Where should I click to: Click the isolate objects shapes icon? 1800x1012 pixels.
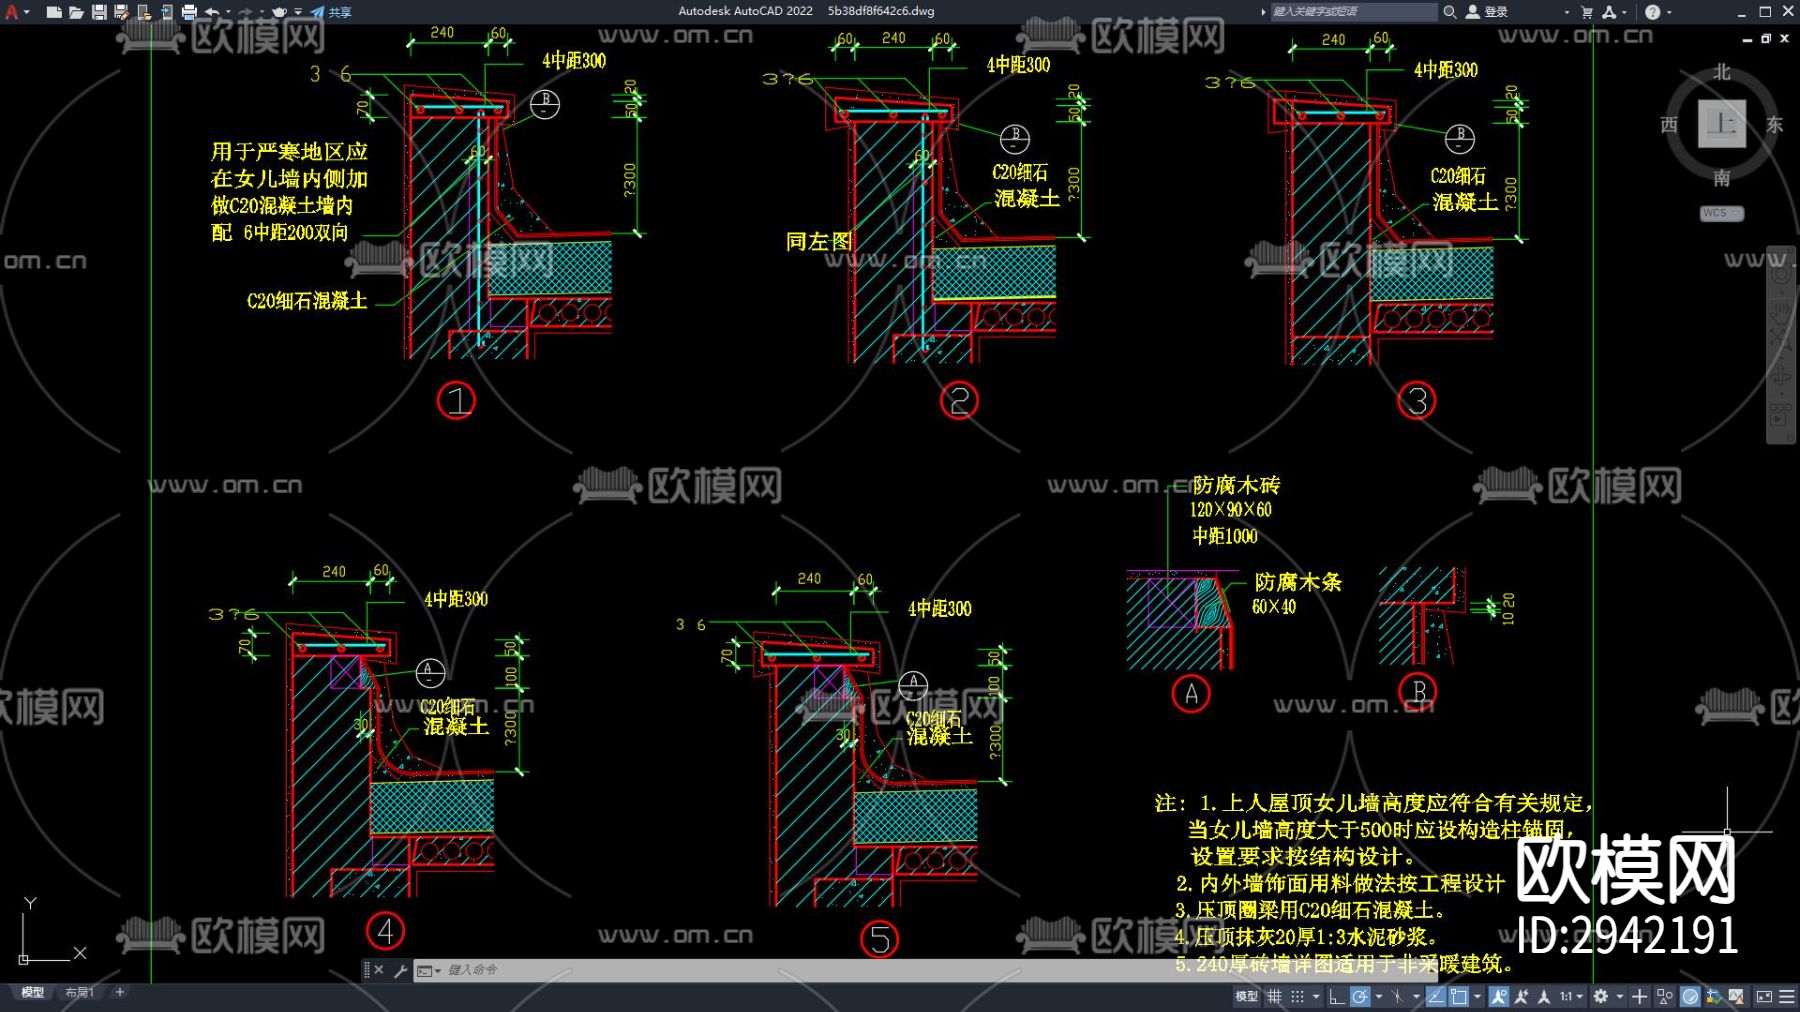coord(1665,996)
